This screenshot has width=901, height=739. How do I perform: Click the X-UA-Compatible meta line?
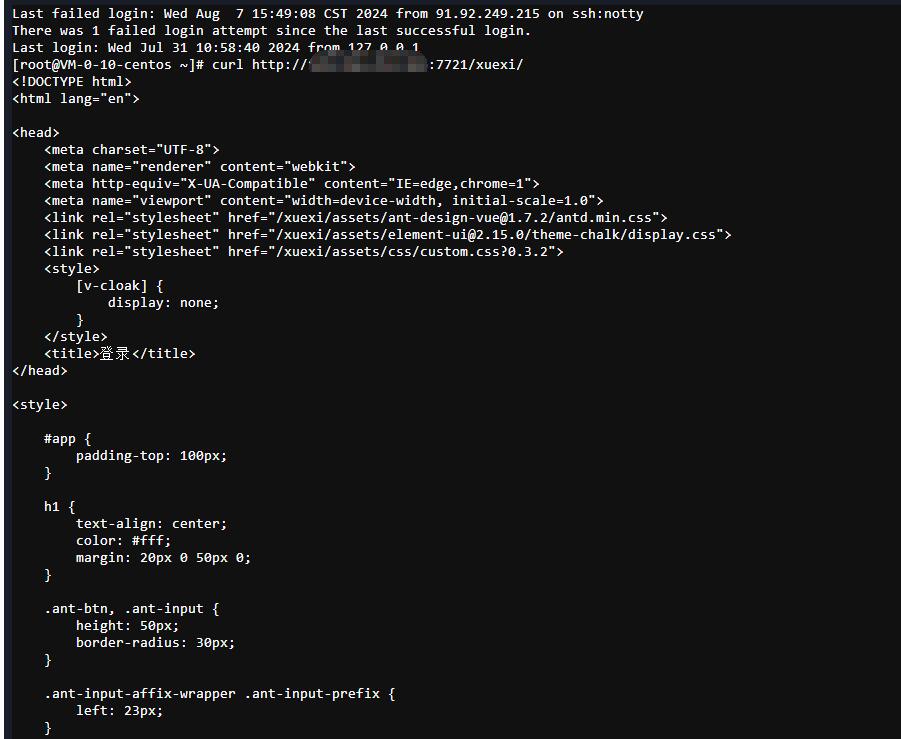click(x=292, y=184)
